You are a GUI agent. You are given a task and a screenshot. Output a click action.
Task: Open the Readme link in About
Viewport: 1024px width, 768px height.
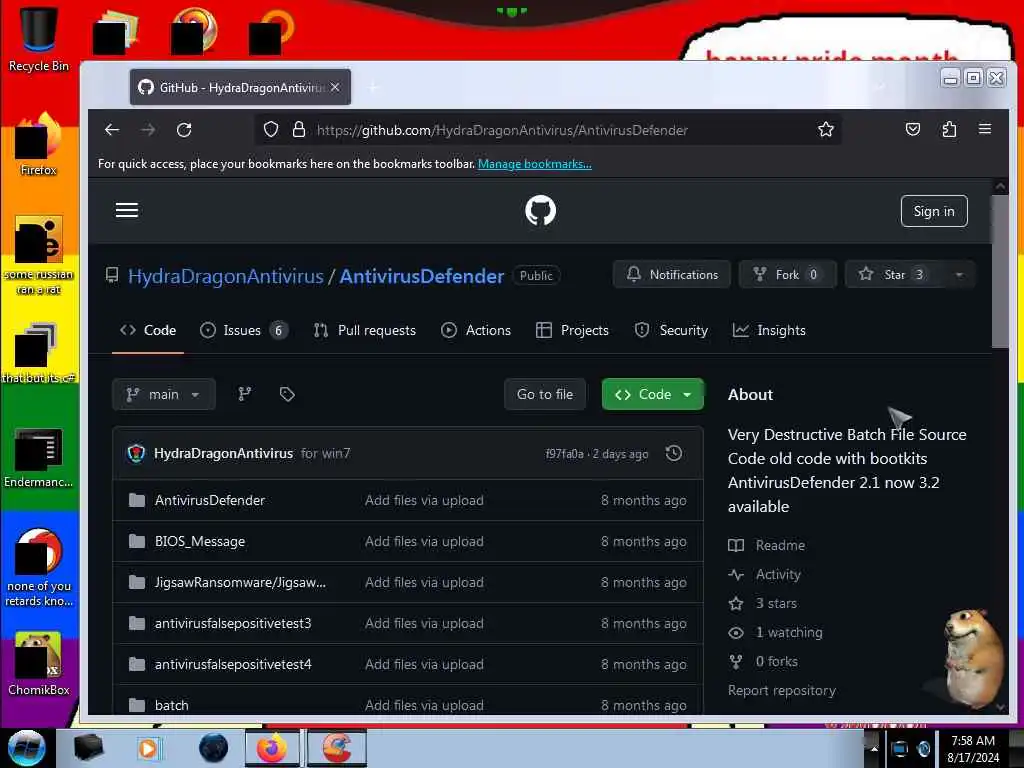tap(780, 545)
